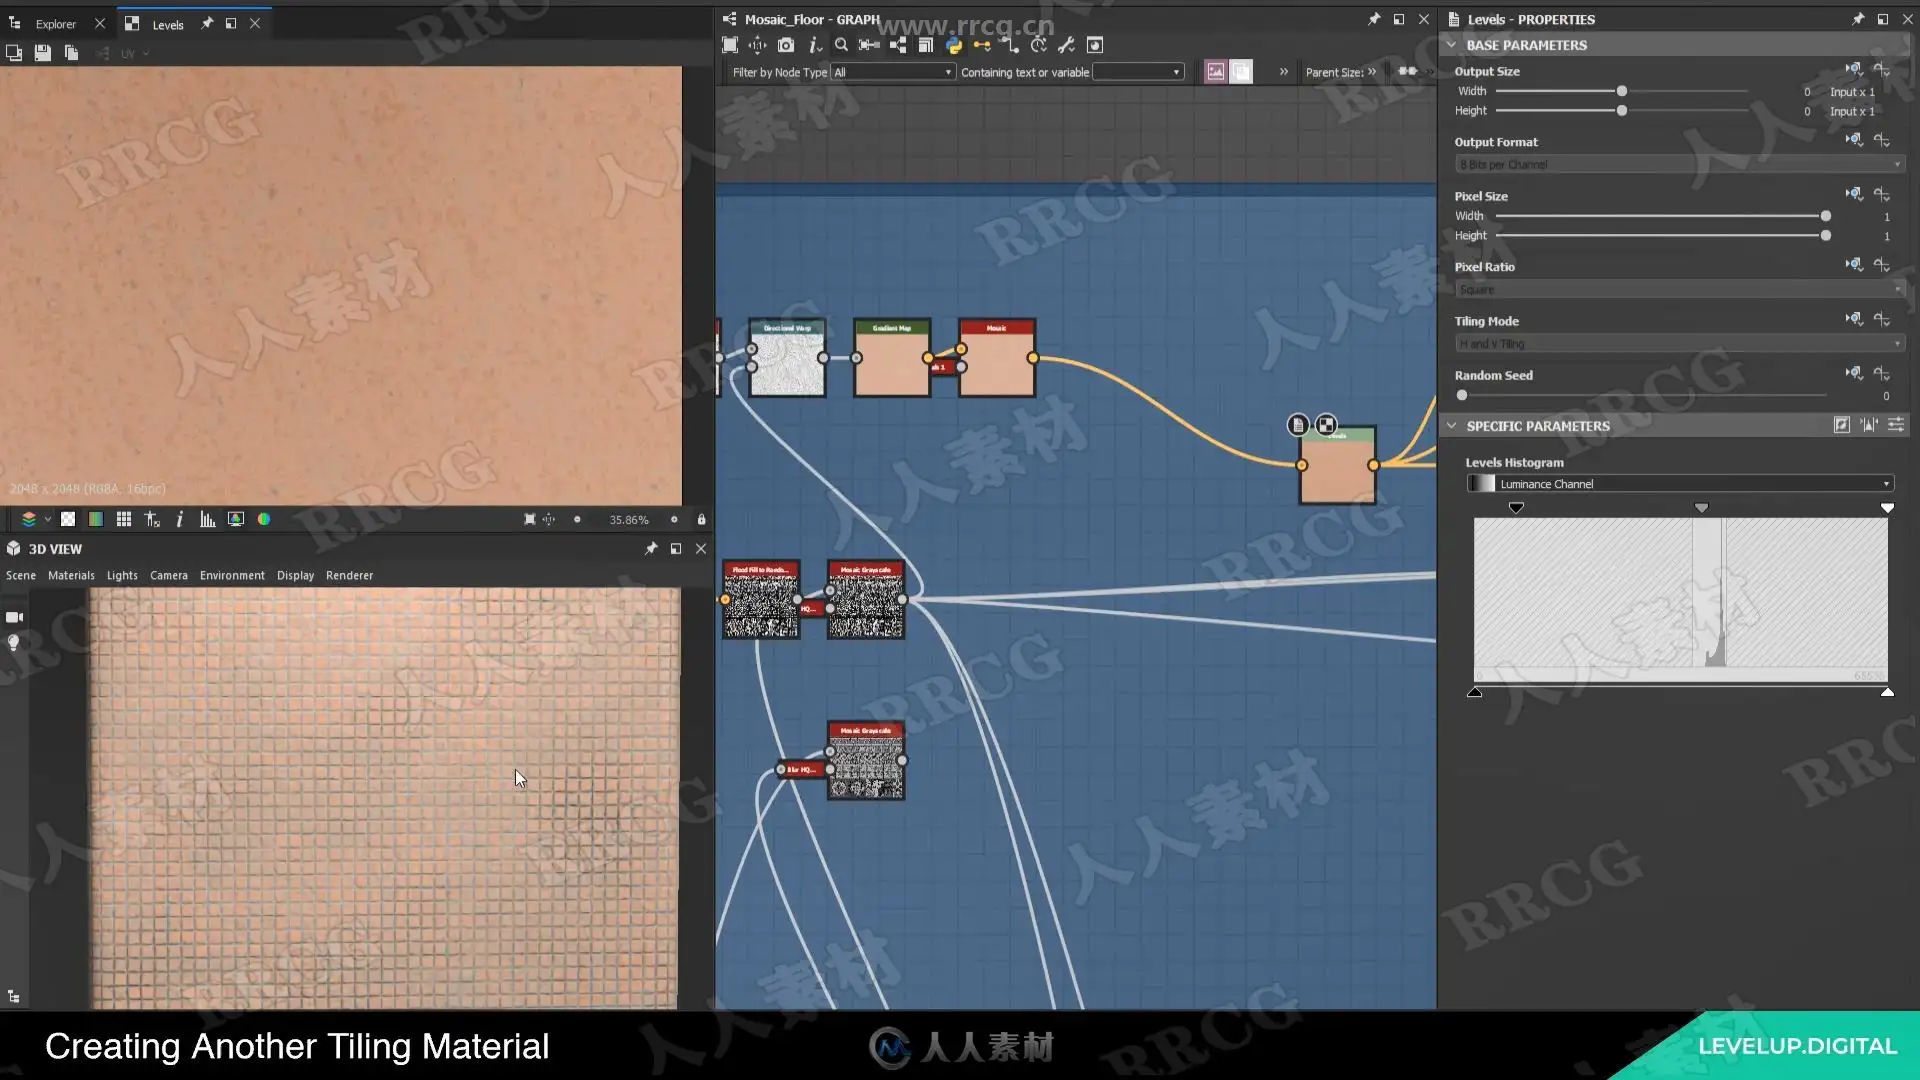The height and width of the screenshot is (1080, 1920).
Task: Click the camera snapshot icon in graph toolbar
Action: point(786,45)
